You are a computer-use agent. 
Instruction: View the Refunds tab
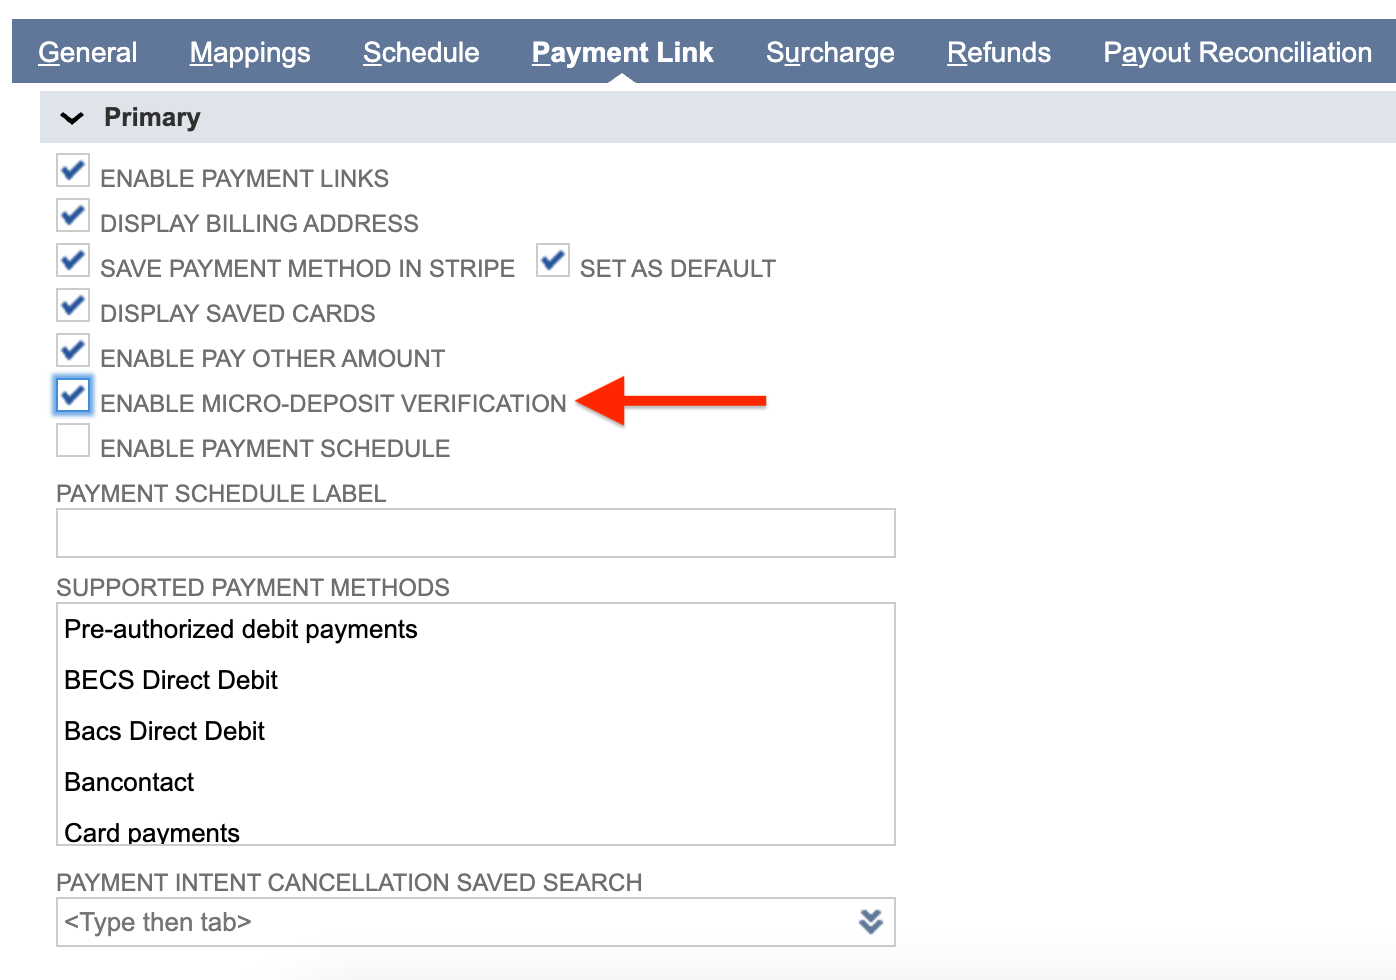[x=998, y=52]
